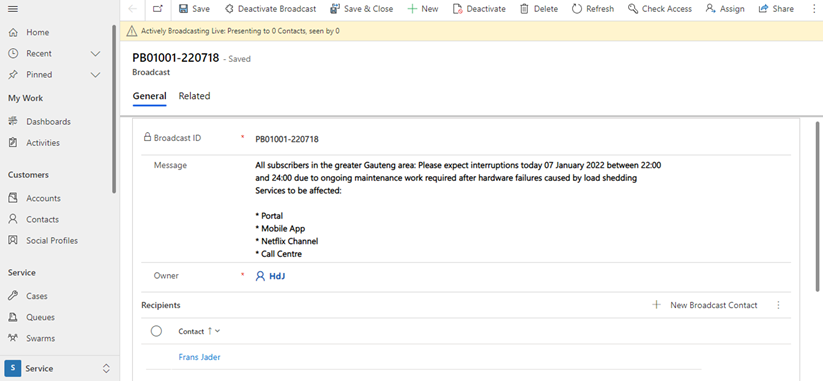823x382 pixels.
Task: Open record in new window icon
Action: pos(158,9)
